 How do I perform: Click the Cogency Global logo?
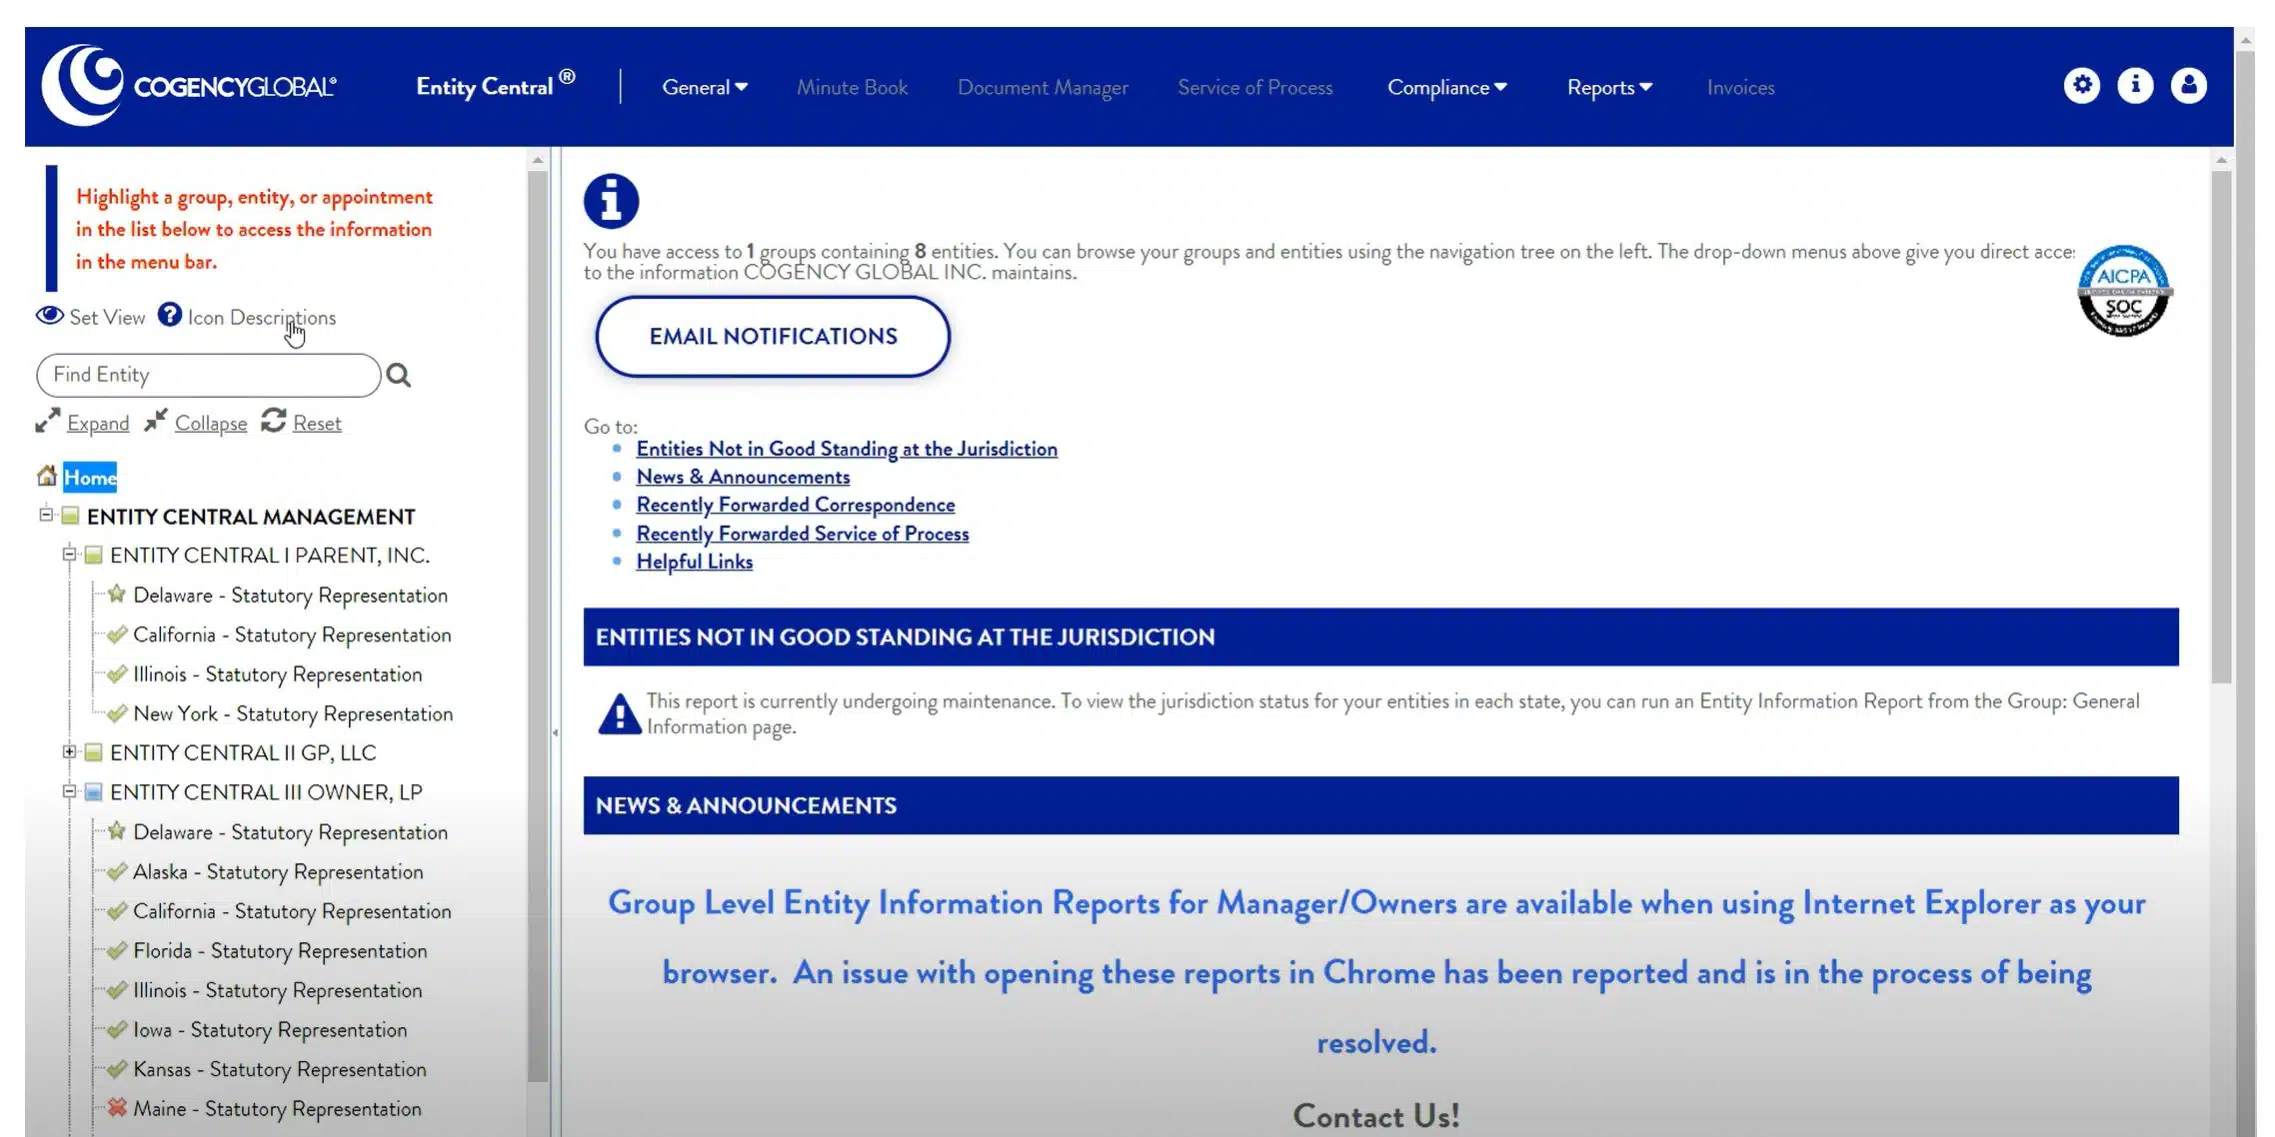click(189, 85)
